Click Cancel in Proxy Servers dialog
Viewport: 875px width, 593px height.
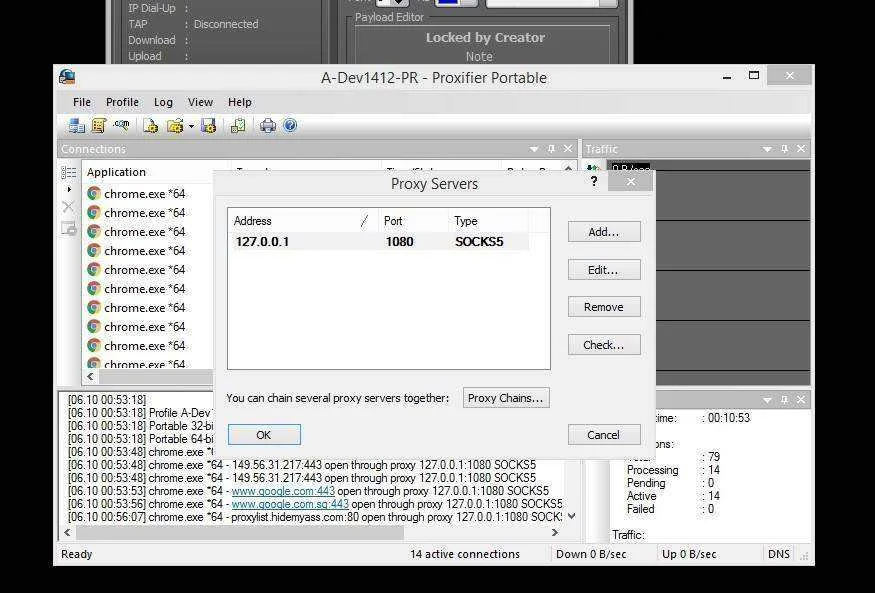[604, 435]
